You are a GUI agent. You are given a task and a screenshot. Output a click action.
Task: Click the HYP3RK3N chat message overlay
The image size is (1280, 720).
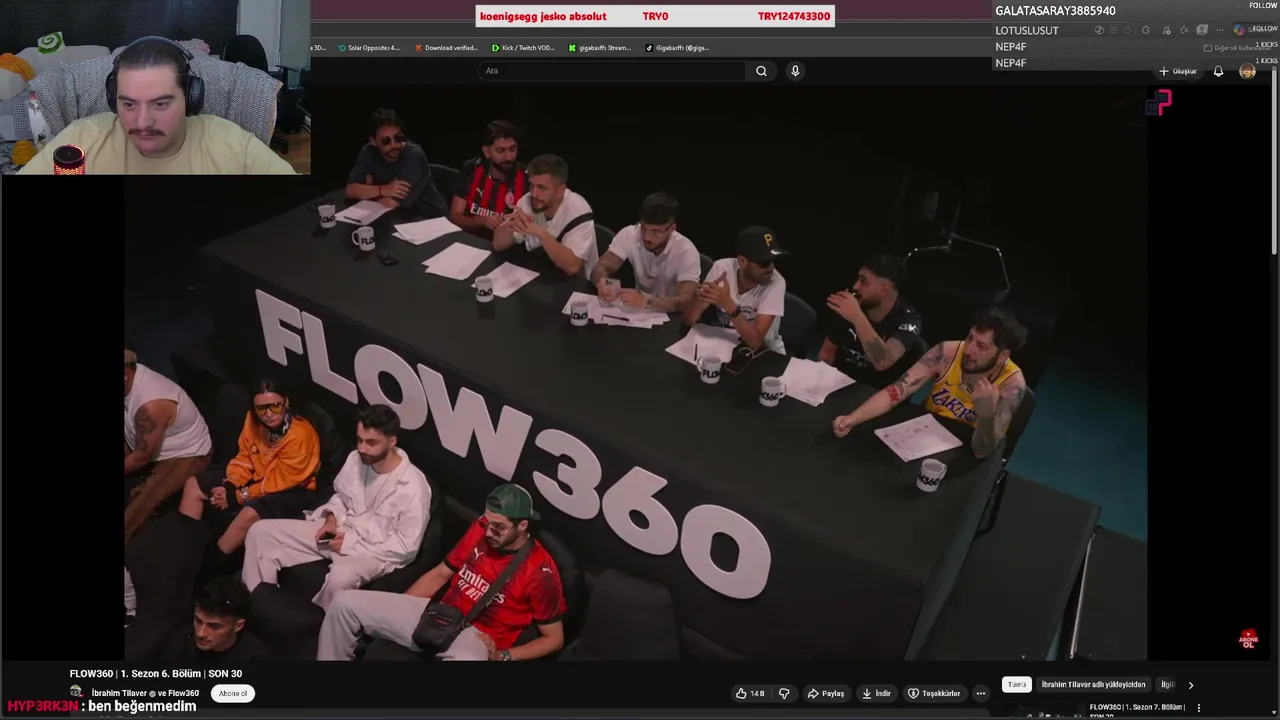pyautogui.click(x=102, y=706)
